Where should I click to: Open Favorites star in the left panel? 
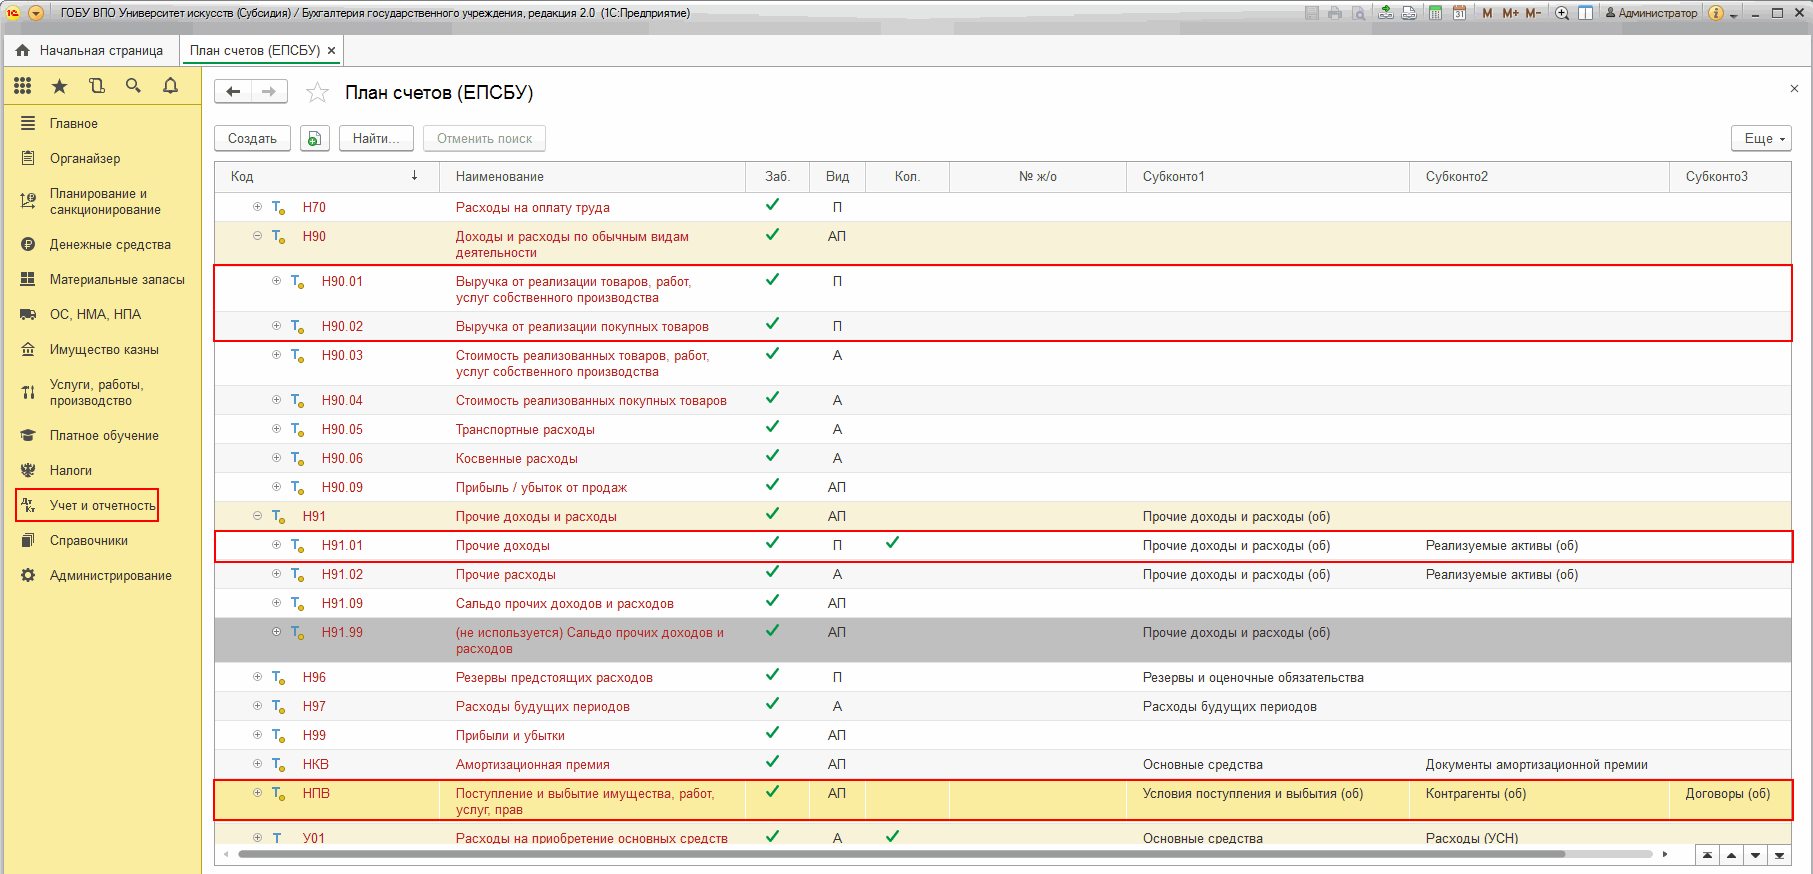coord(60,86)
